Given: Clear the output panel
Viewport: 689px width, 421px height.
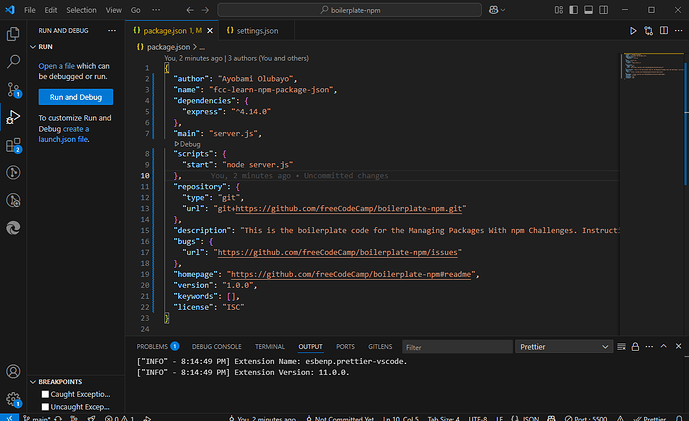Looking at the screenshot, I should 621,347.
